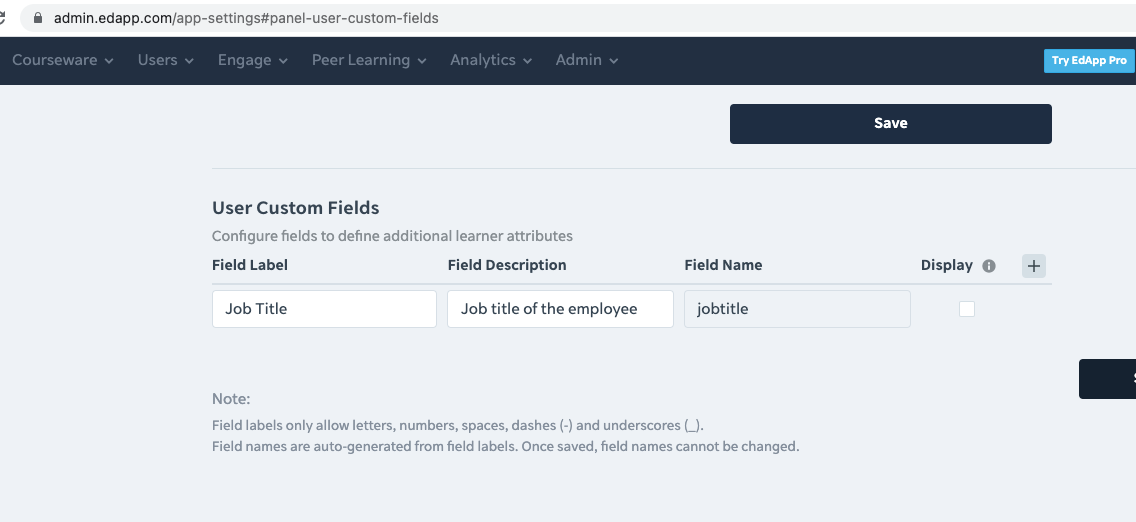1136x522 pixels.
Task: Open the Engage dropdown menu
Action: point(253,60)
